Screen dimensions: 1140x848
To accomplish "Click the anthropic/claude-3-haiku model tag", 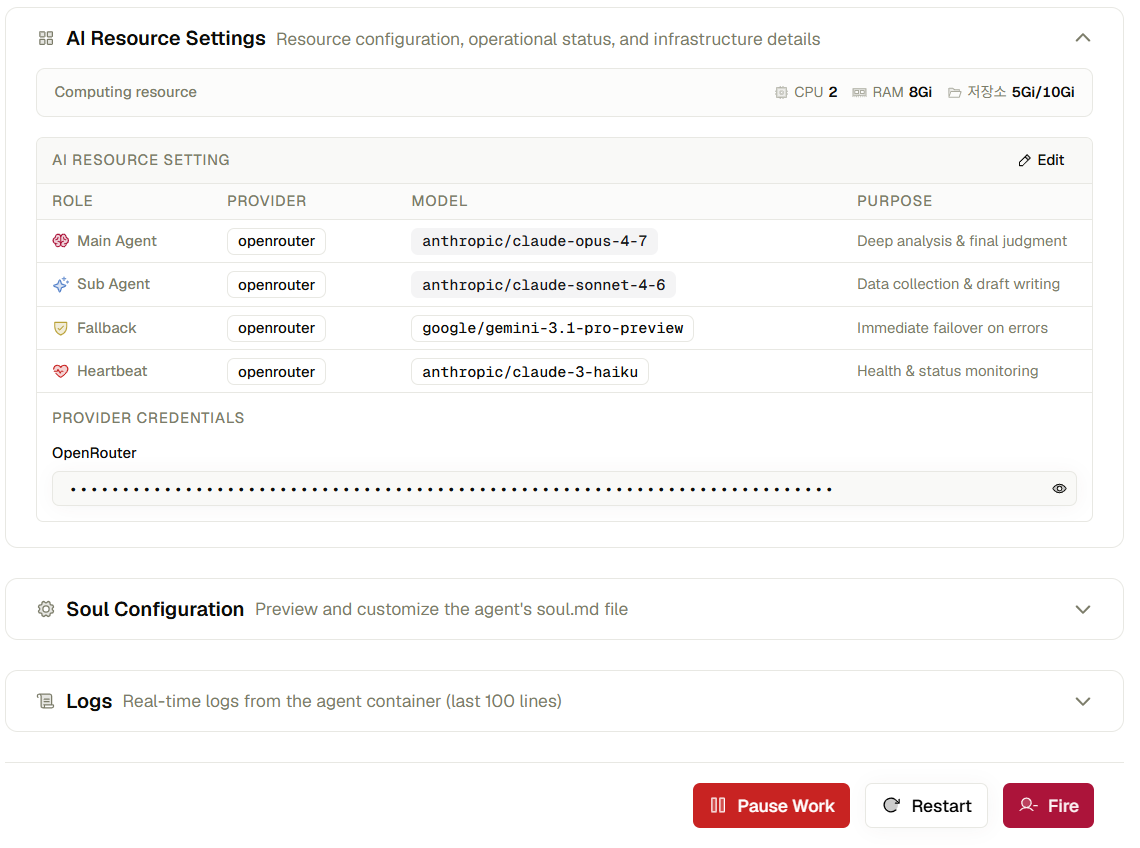I will click(530, 372).
